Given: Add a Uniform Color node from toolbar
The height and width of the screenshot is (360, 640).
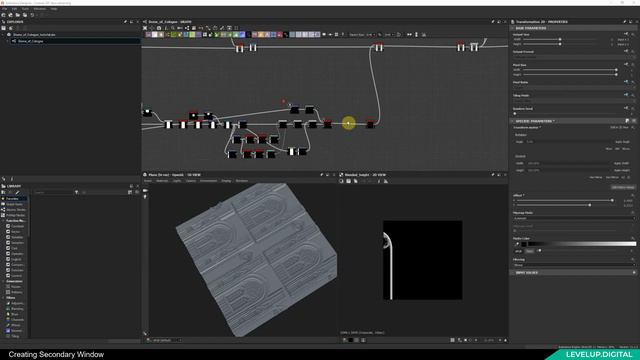Looking at the screenshot, I should (x=280, y=35).
